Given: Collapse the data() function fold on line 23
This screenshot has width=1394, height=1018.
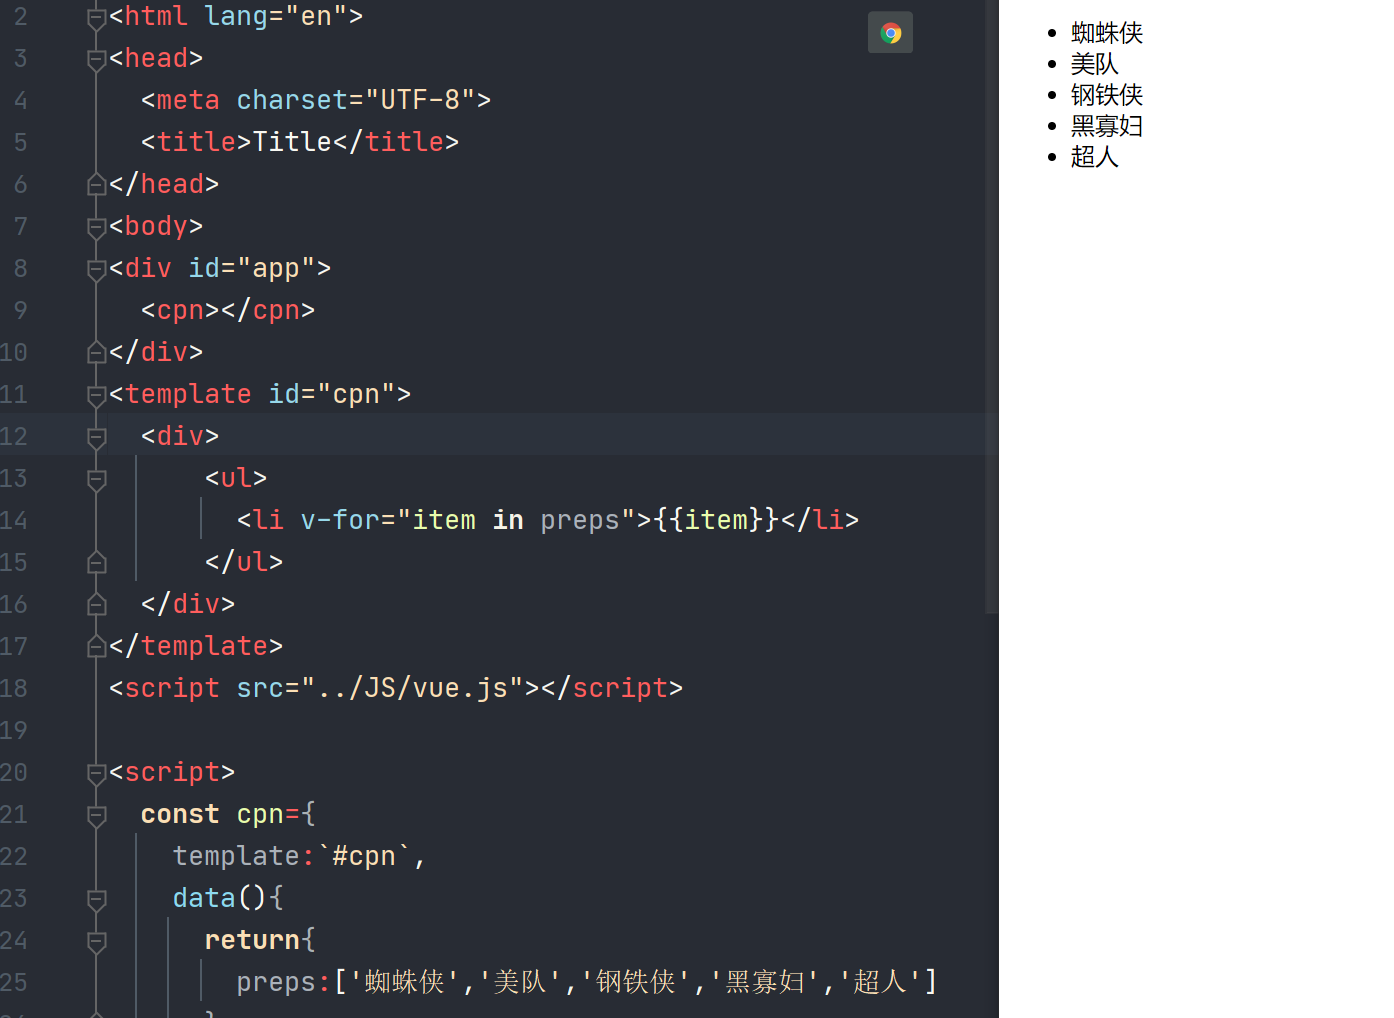Looking at the screenshot, I should coord(97,900).
